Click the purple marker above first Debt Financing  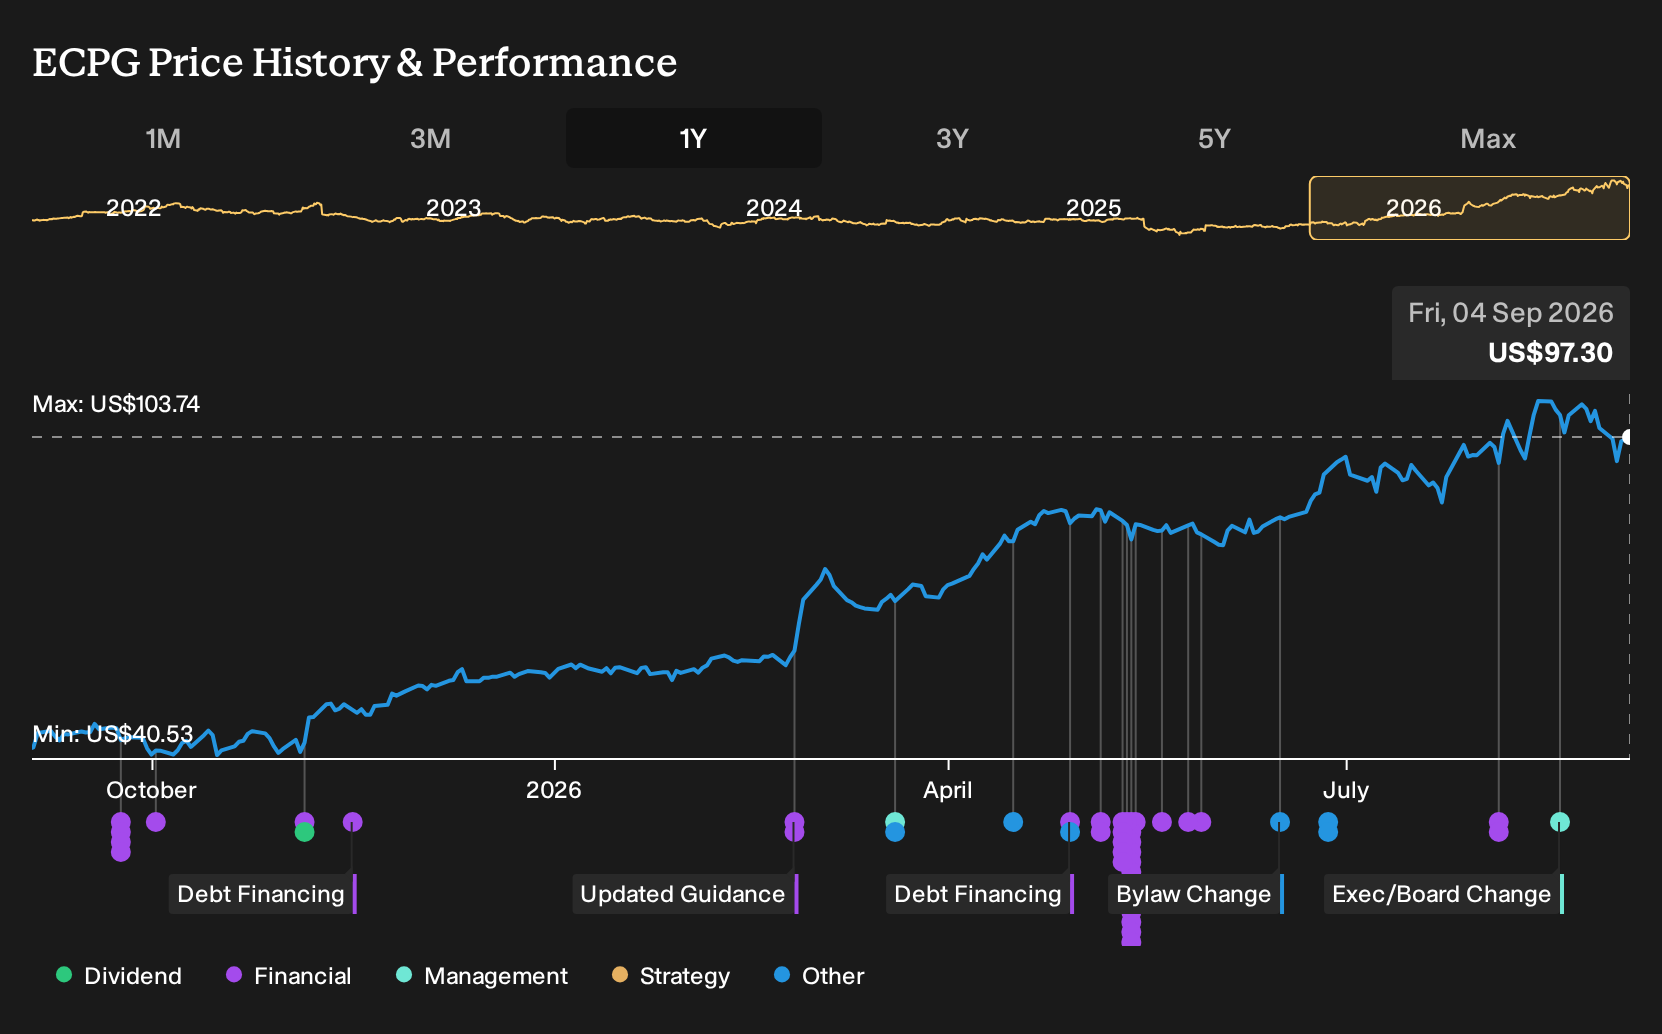pos(352,822)
